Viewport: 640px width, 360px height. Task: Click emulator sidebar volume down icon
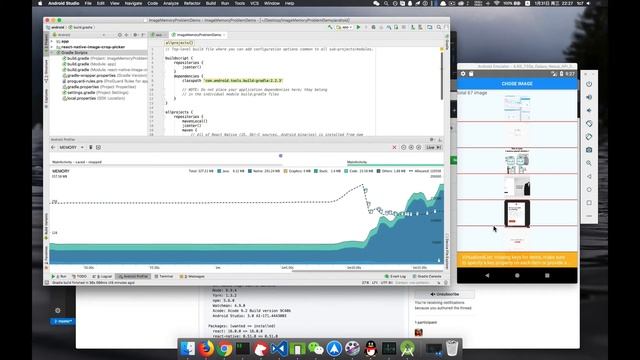click(x=589, y=110)
